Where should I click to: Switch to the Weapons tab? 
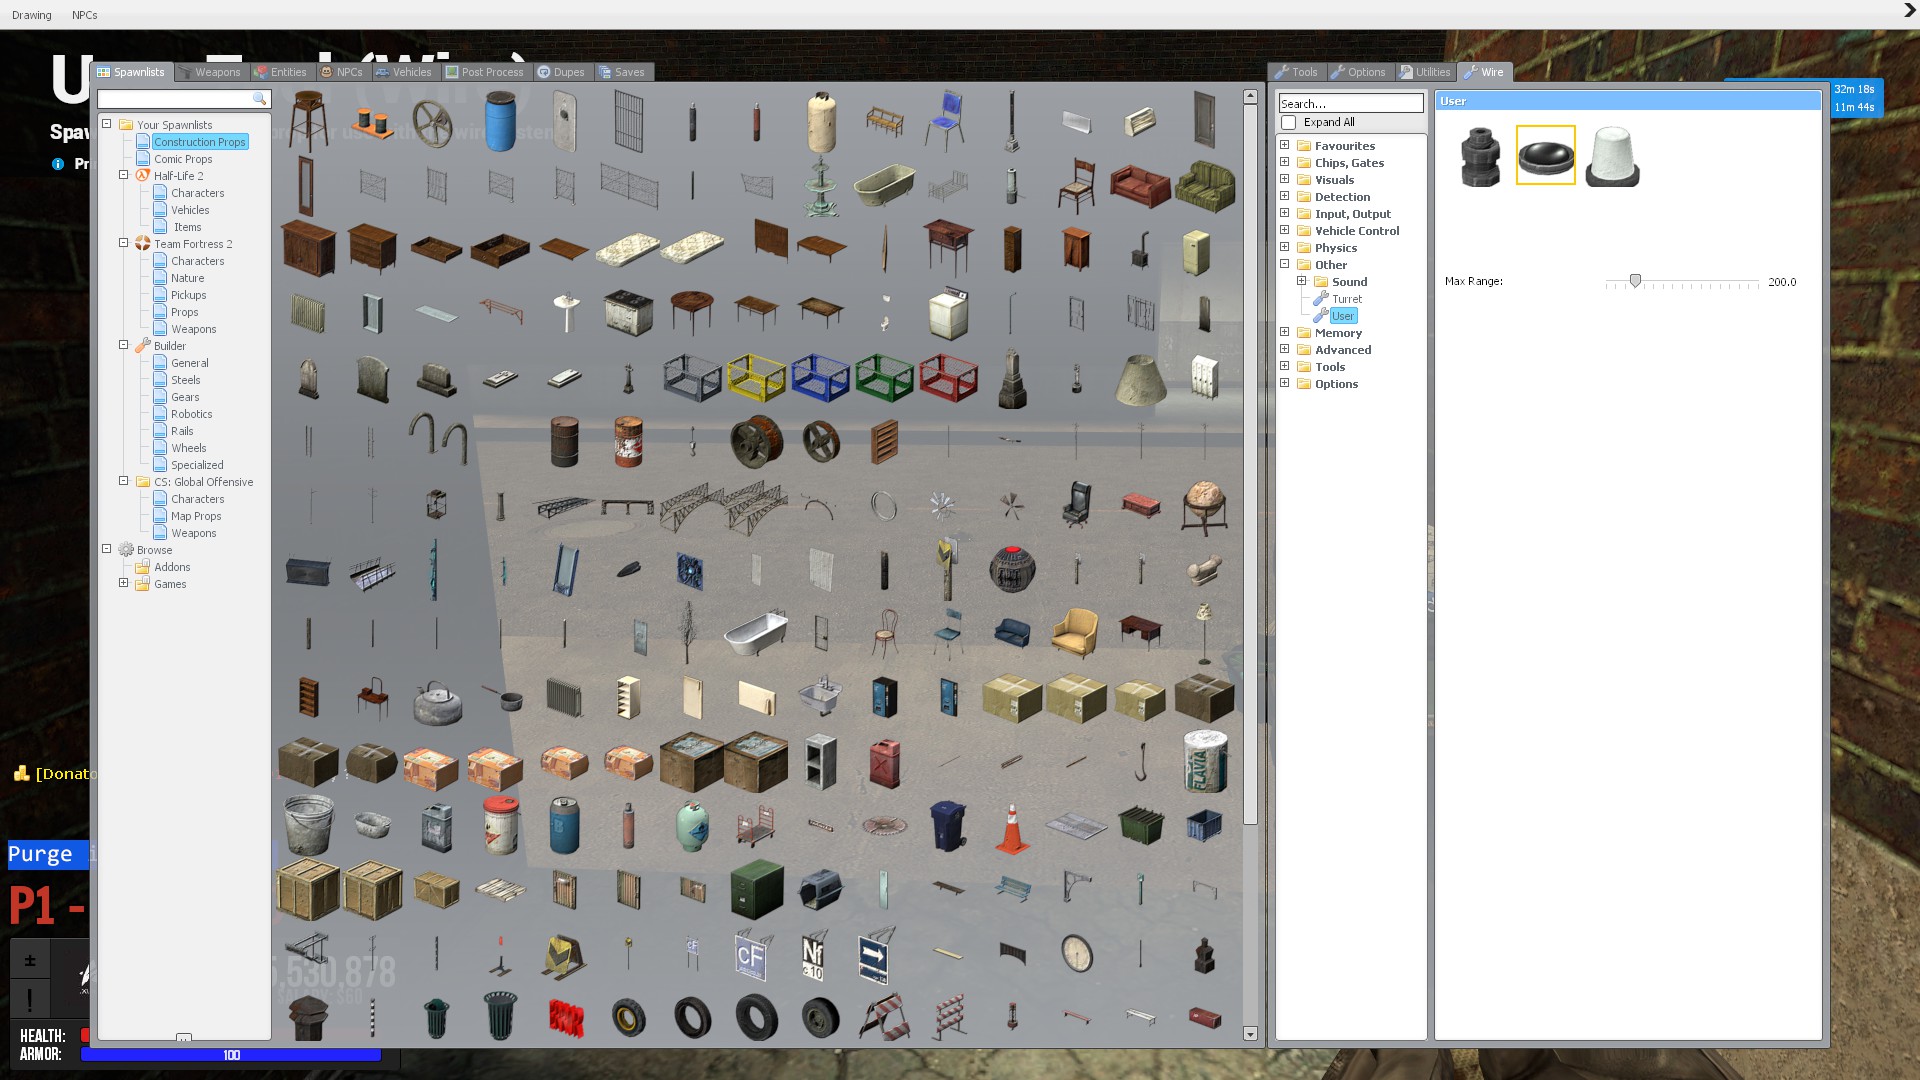point(210,72)
